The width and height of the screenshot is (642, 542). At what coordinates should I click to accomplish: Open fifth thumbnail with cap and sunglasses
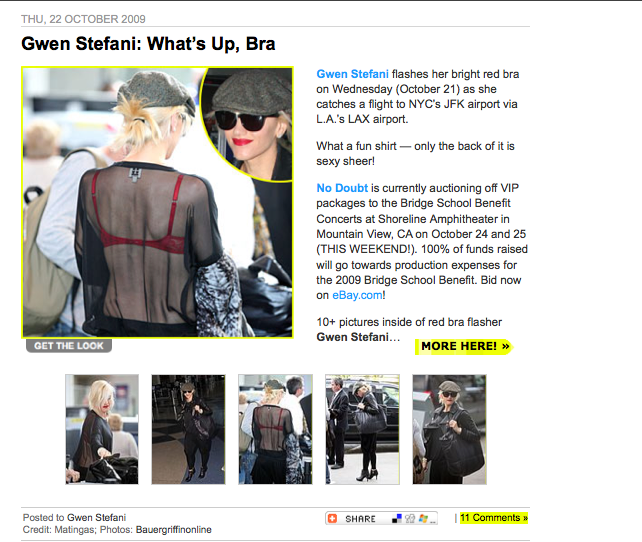[x=450, y=429]
